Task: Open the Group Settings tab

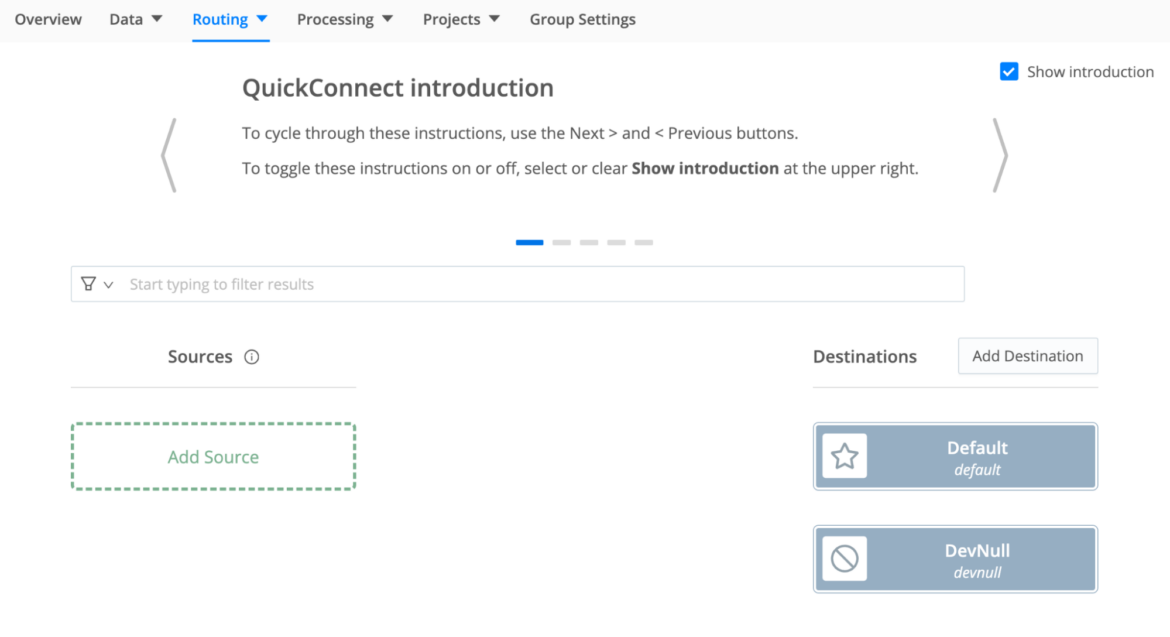Action: click(x=583, y=19)
